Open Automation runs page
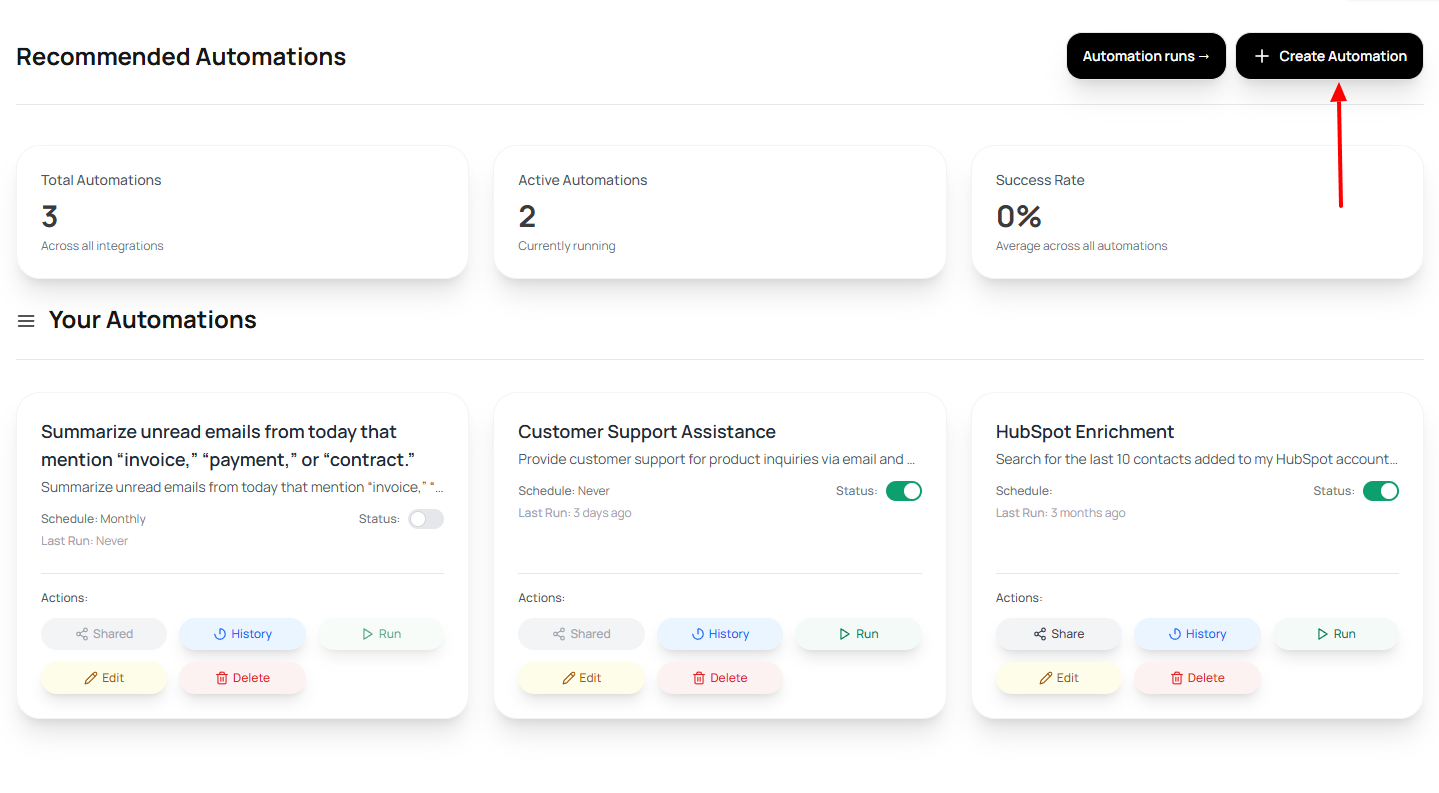 click(x=1146, y=56)
